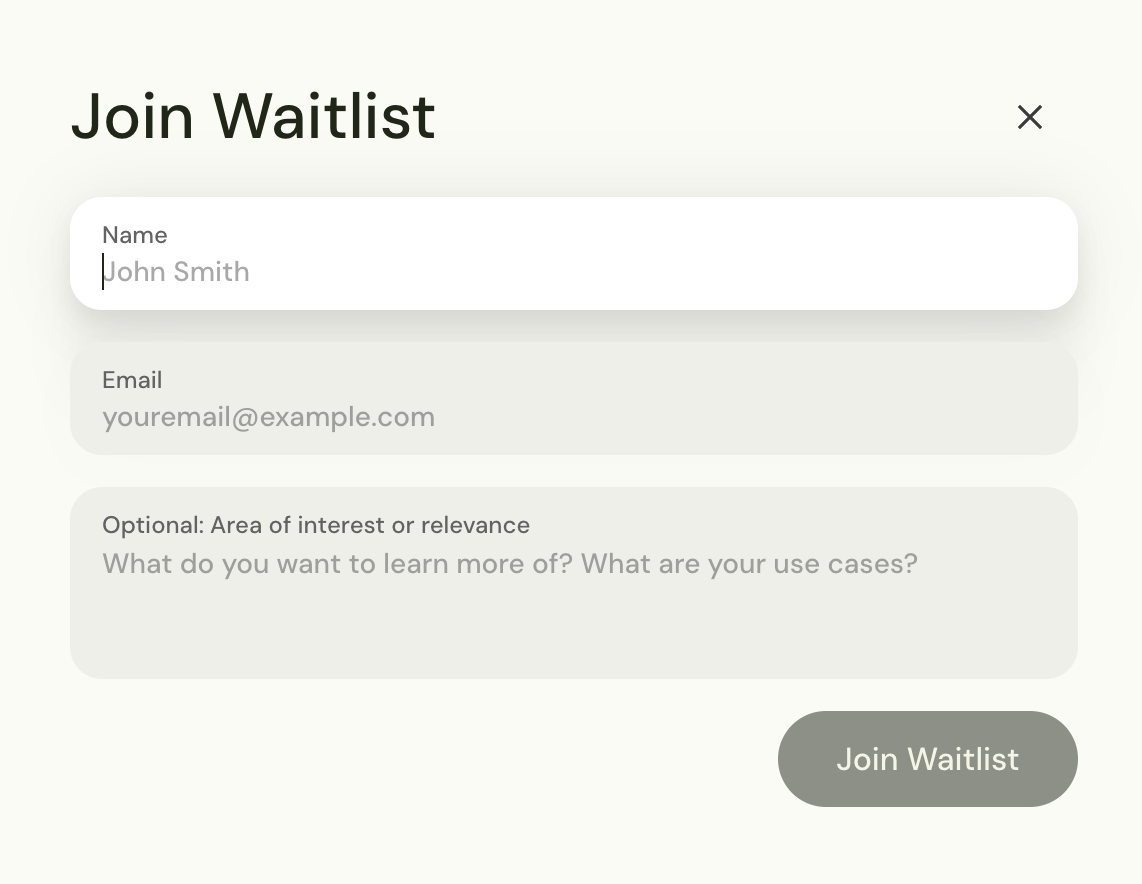1142x884 pixels.
Task: Click empty space in the use cases textarea
Action: [x=573, y=630]
